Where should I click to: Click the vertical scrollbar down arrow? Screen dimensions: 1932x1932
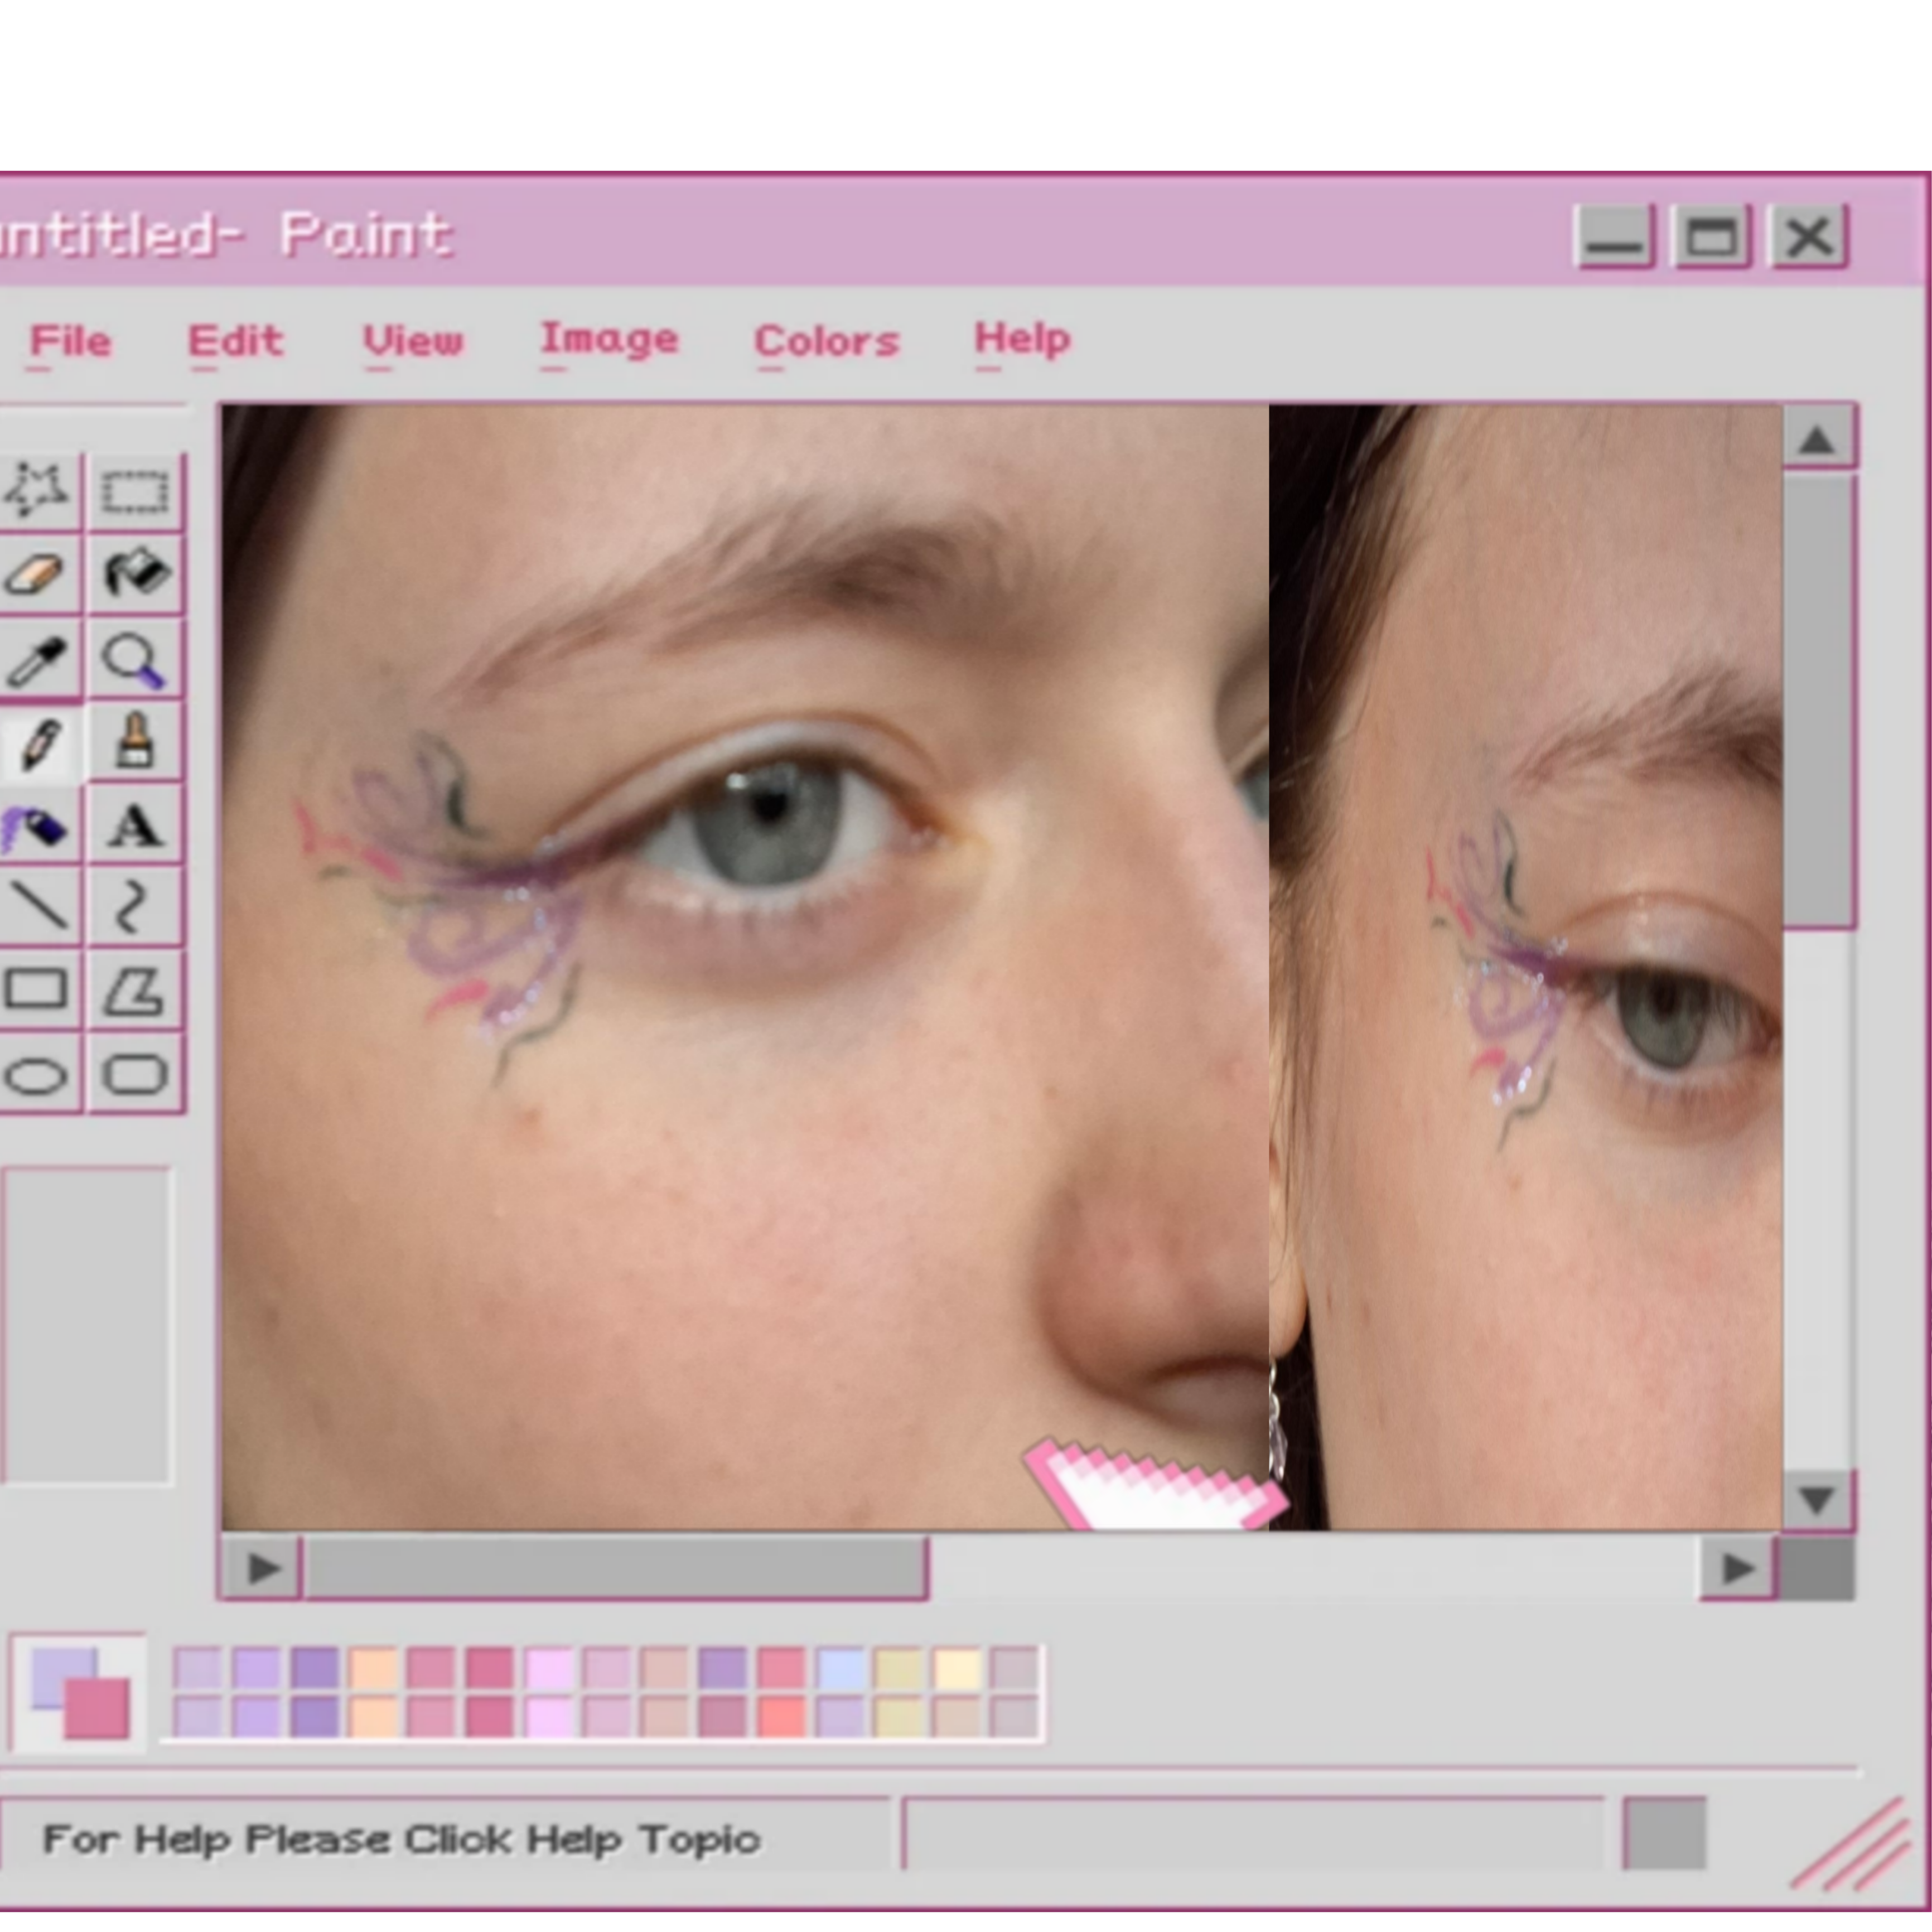coord(1818,1499)
